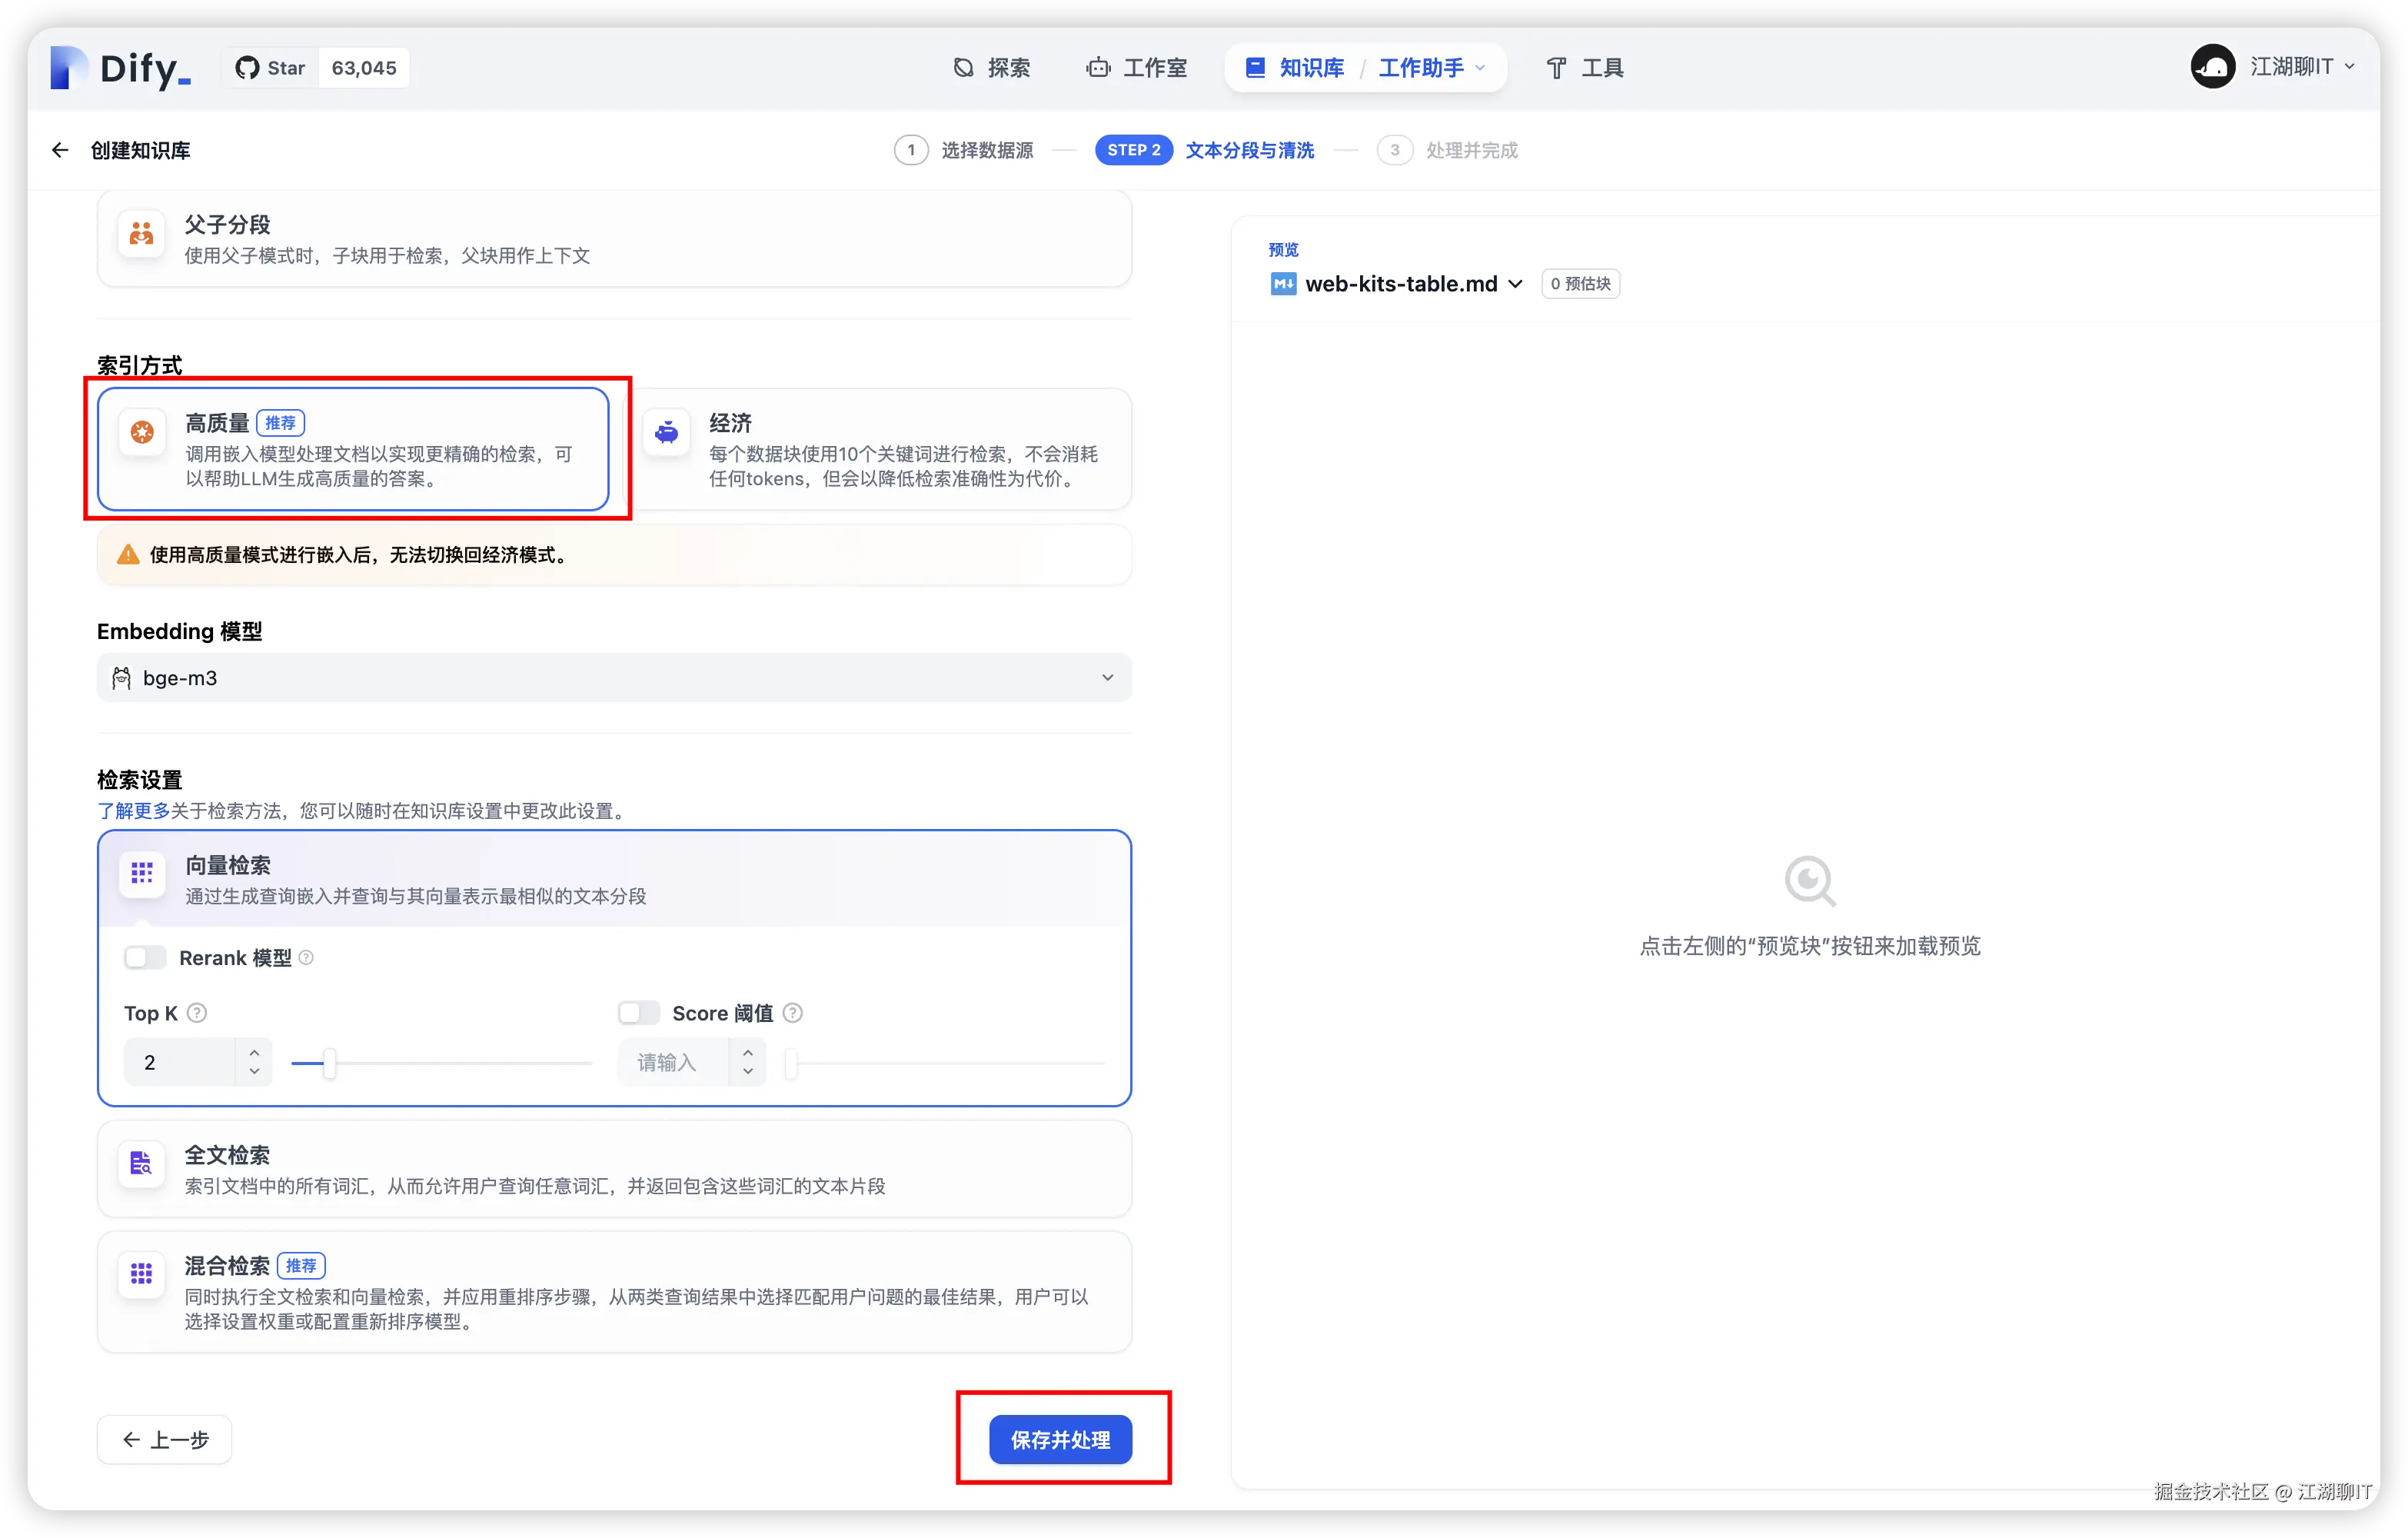The image size is (2408, 1538).
Task: Click the bge-m3 model provider icon
Action: pos(121,678)
